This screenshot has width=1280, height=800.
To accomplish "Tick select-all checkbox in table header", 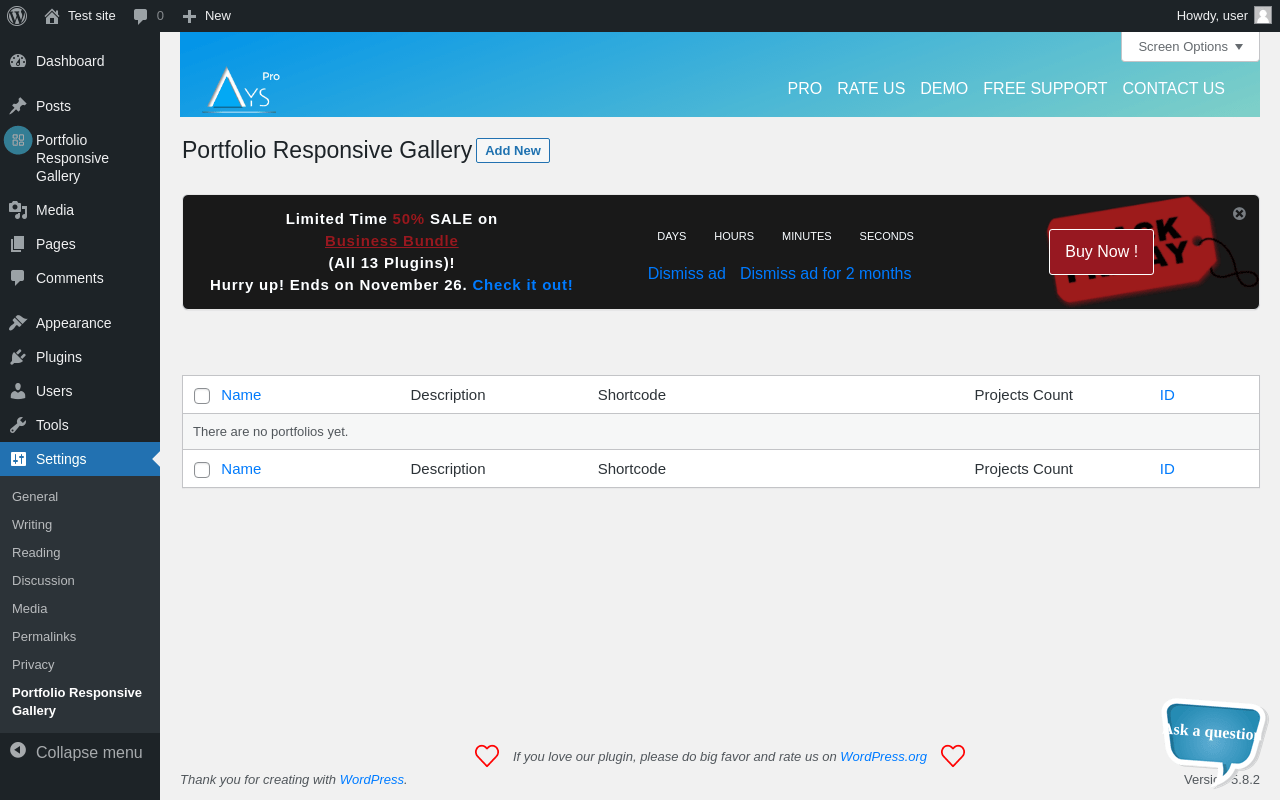I will [x=202, y=396].
